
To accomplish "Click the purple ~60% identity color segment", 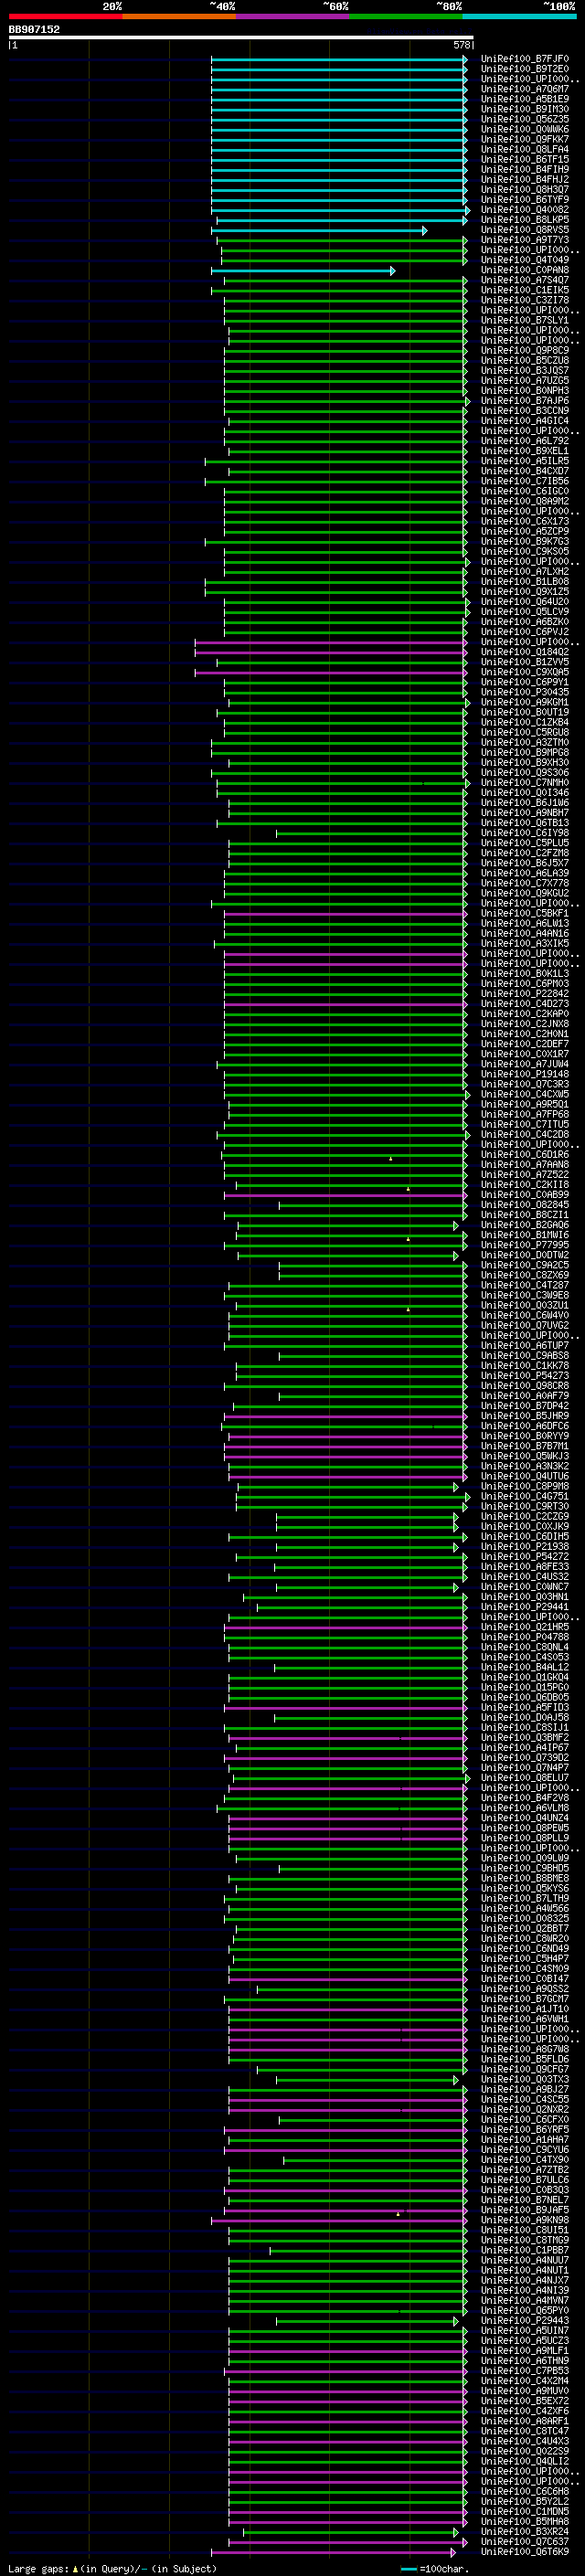I will point(293,16).
